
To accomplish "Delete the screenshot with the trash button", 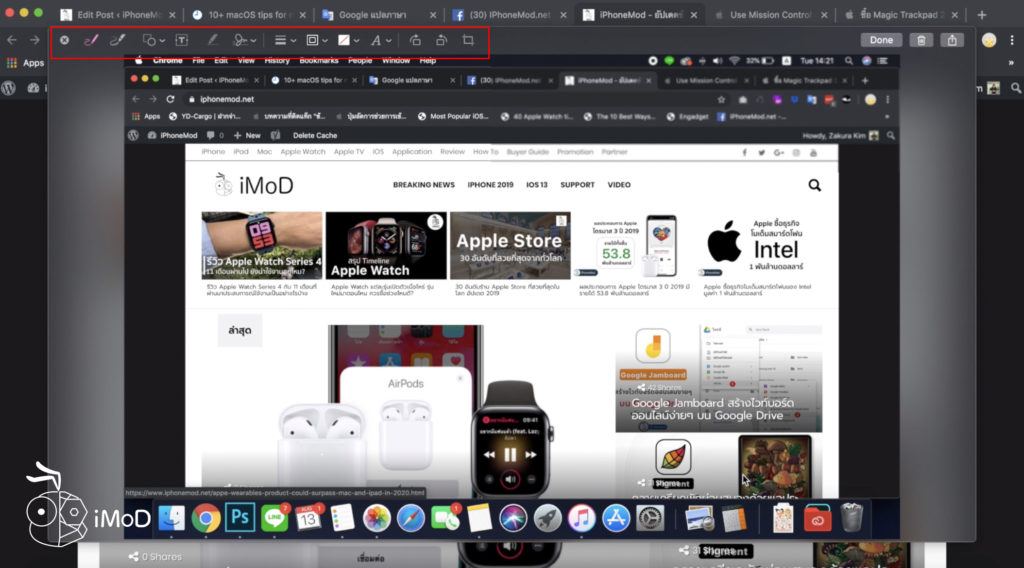I will 921,40.
